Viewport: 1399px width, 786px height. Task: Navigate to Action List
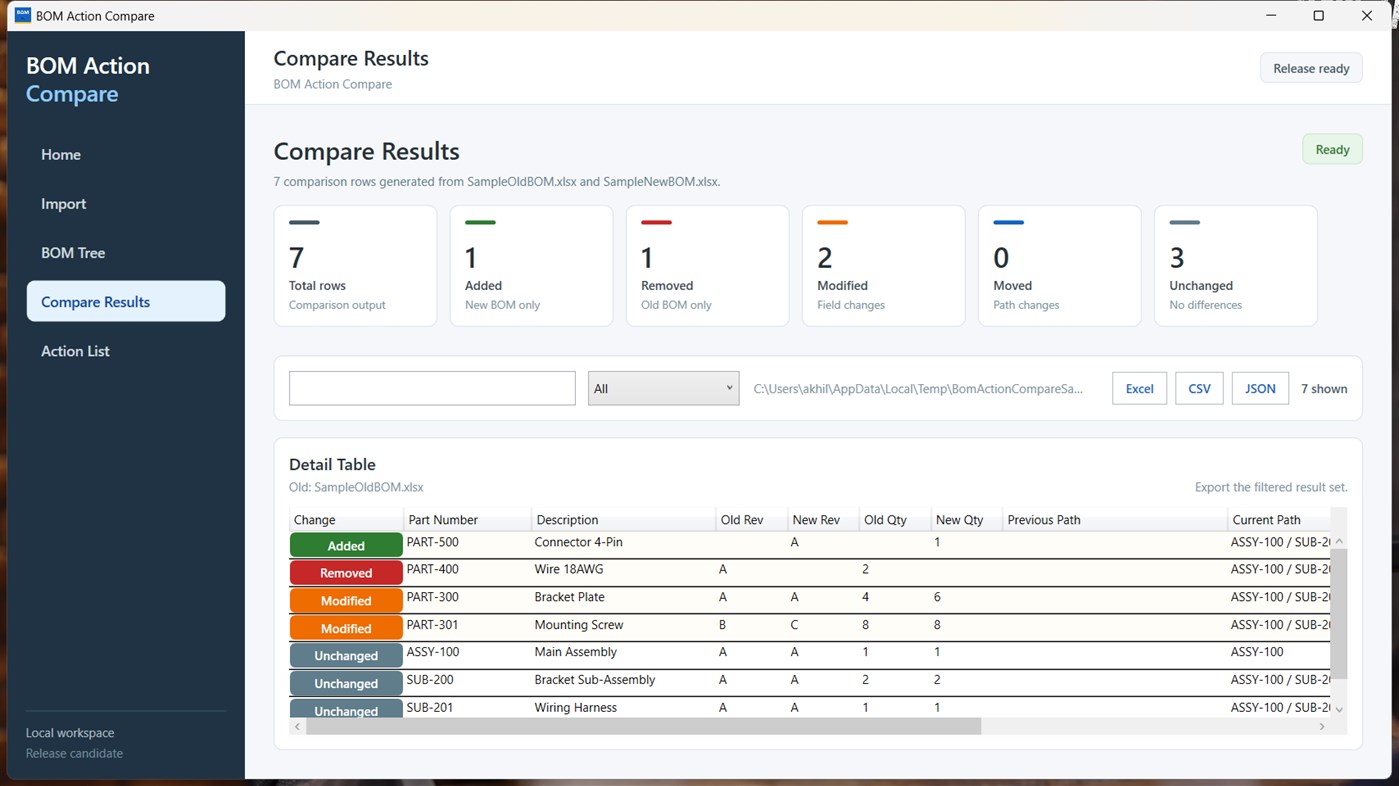coord(126,351)
